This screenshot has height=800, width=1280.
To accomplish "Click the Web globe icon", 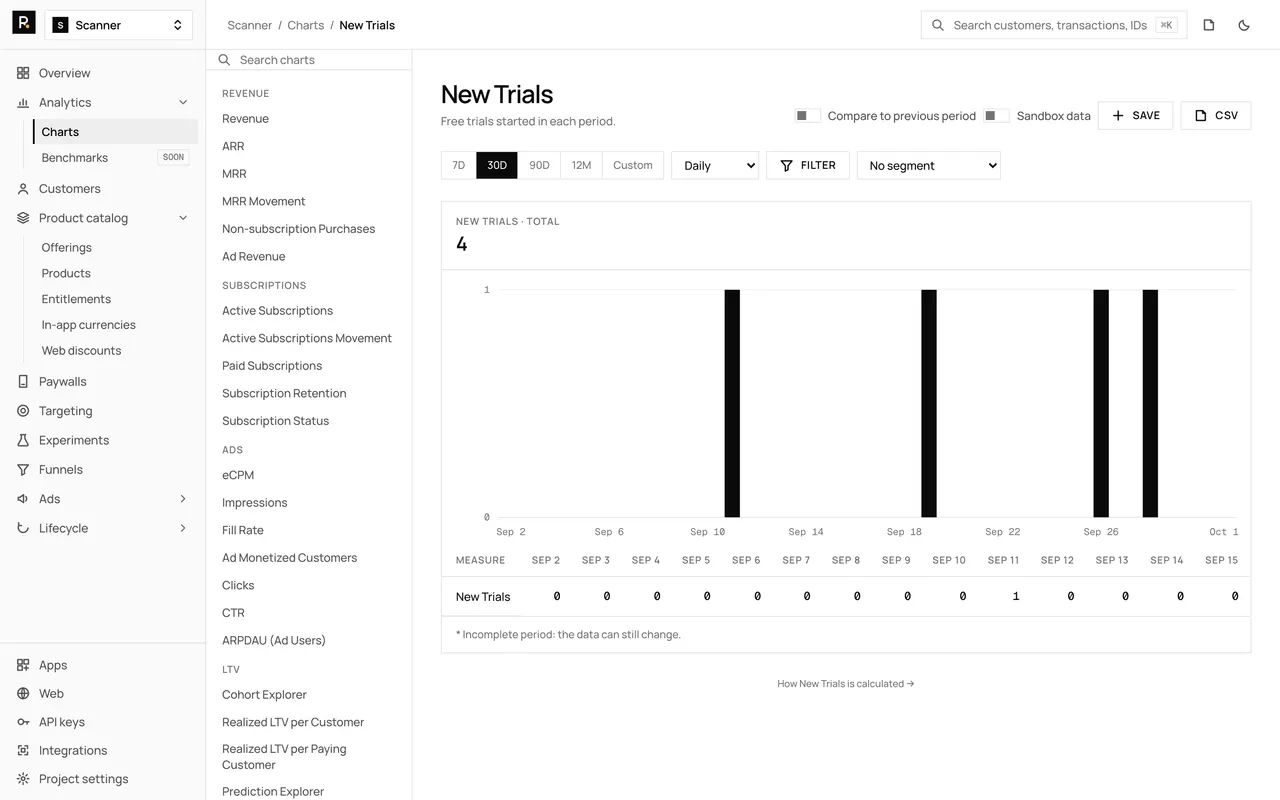I will 23,693.
